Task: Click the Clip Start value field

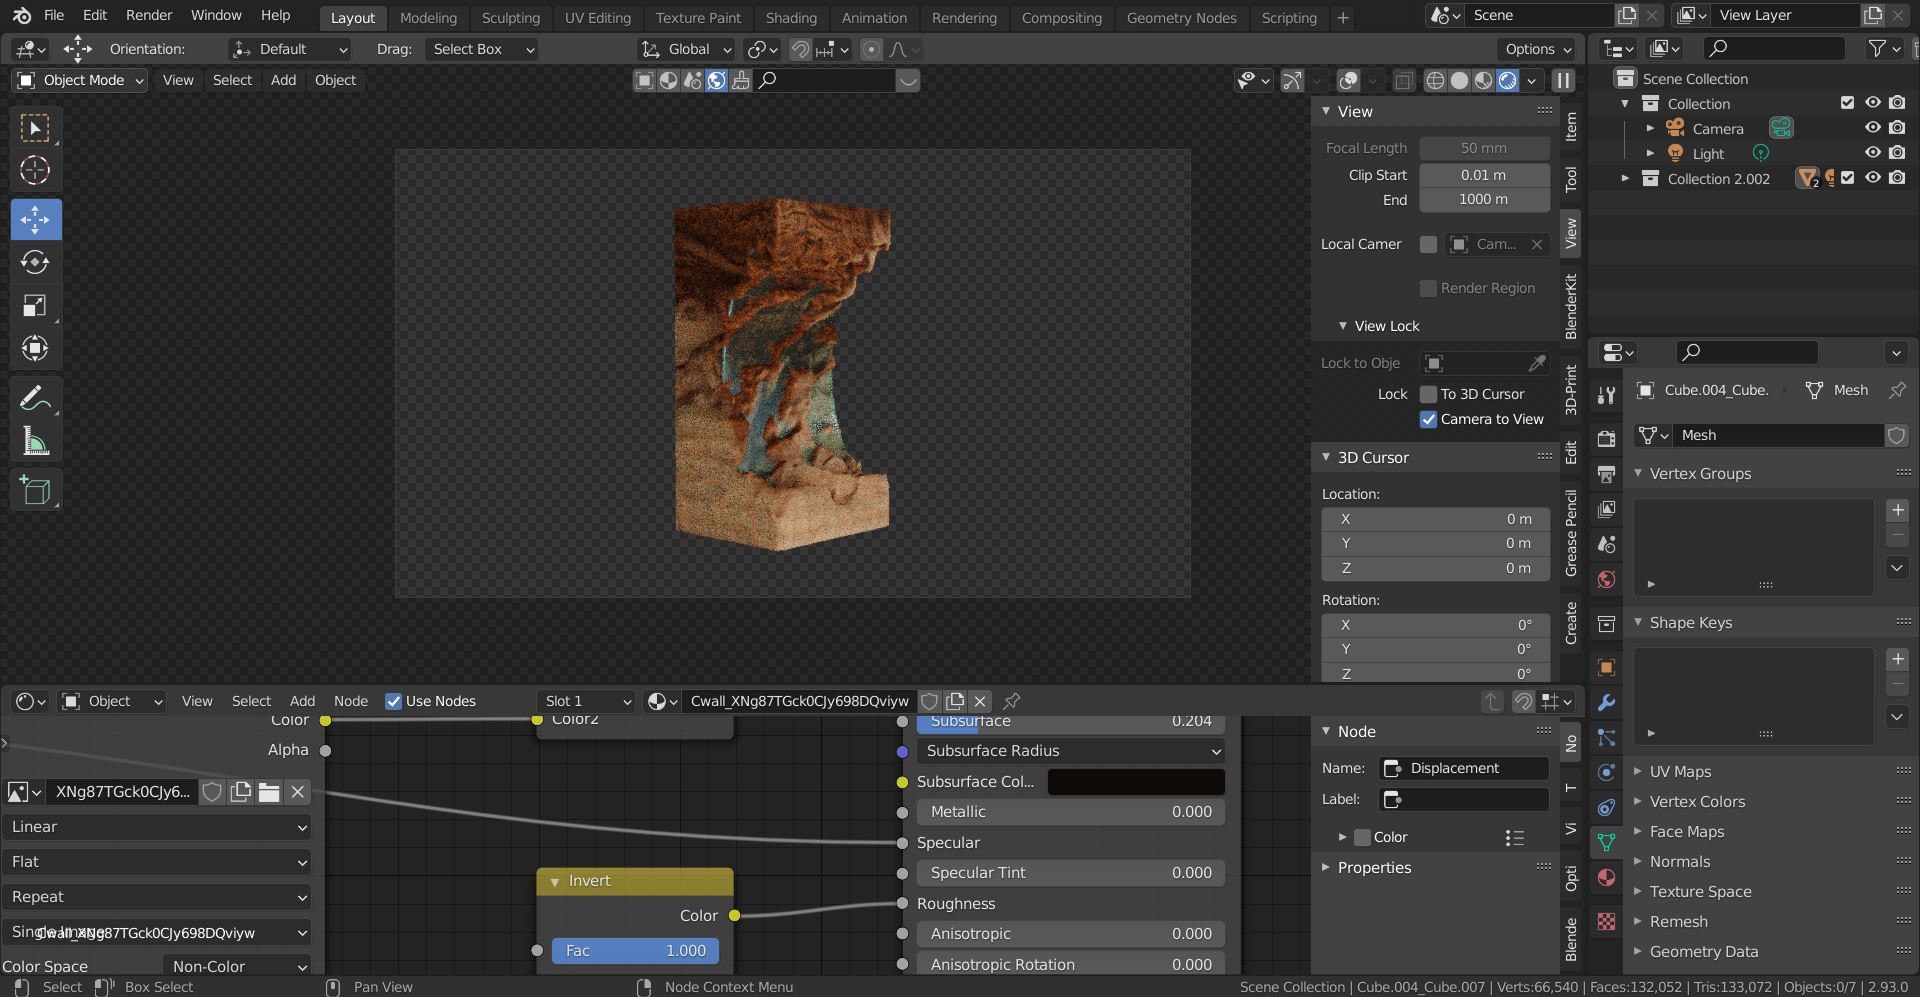Action: (1484, 175)
